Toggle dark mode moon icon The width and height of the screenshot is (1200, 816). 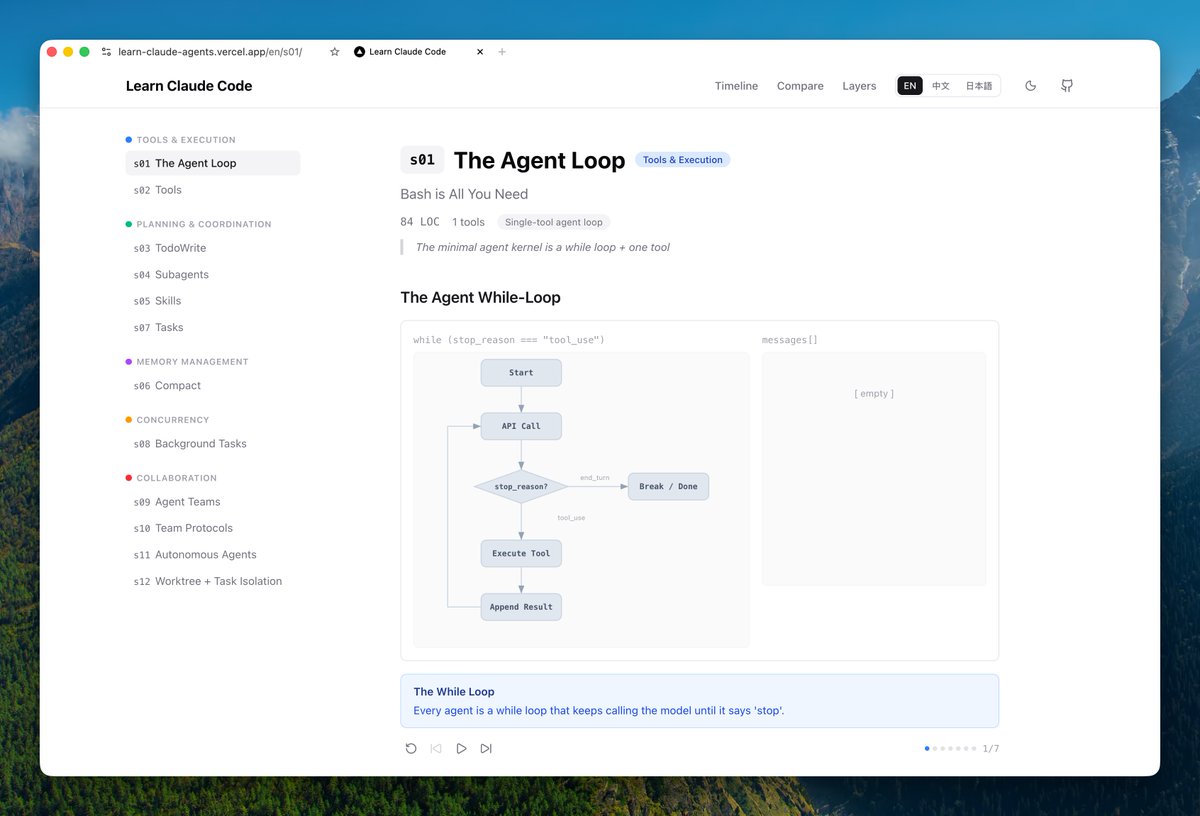[1031, 86]
